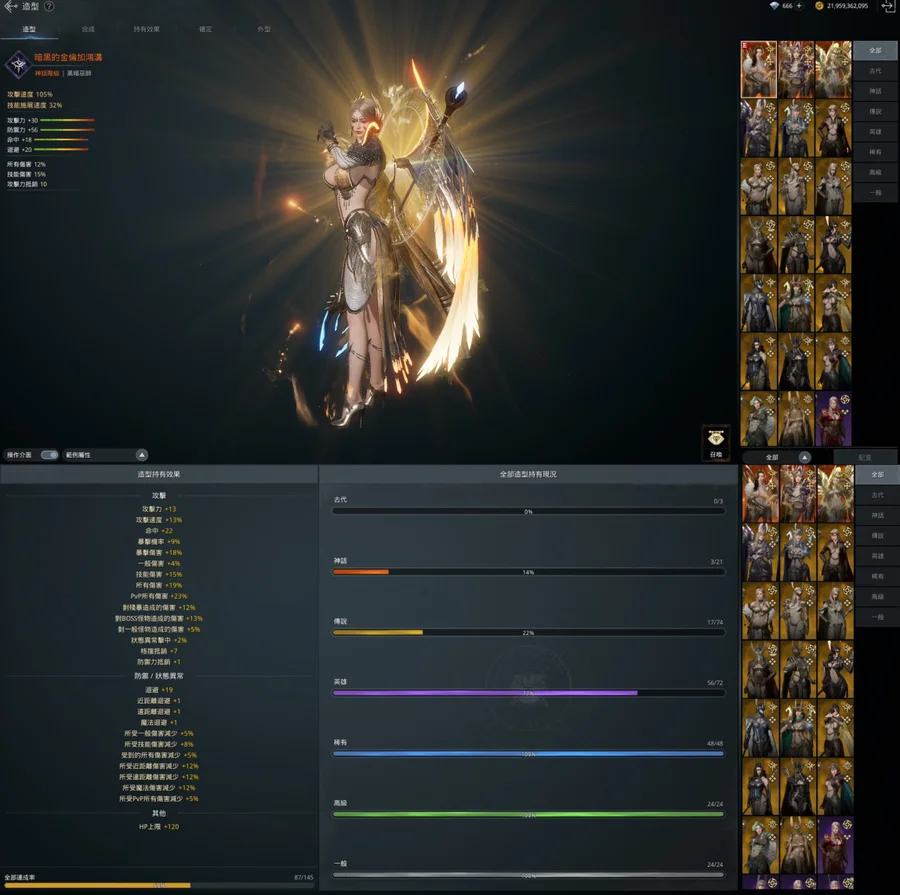900x895 pixels.
Task: Click the 所受魔法傷害減少 +12% row
Action: point(159,788)
